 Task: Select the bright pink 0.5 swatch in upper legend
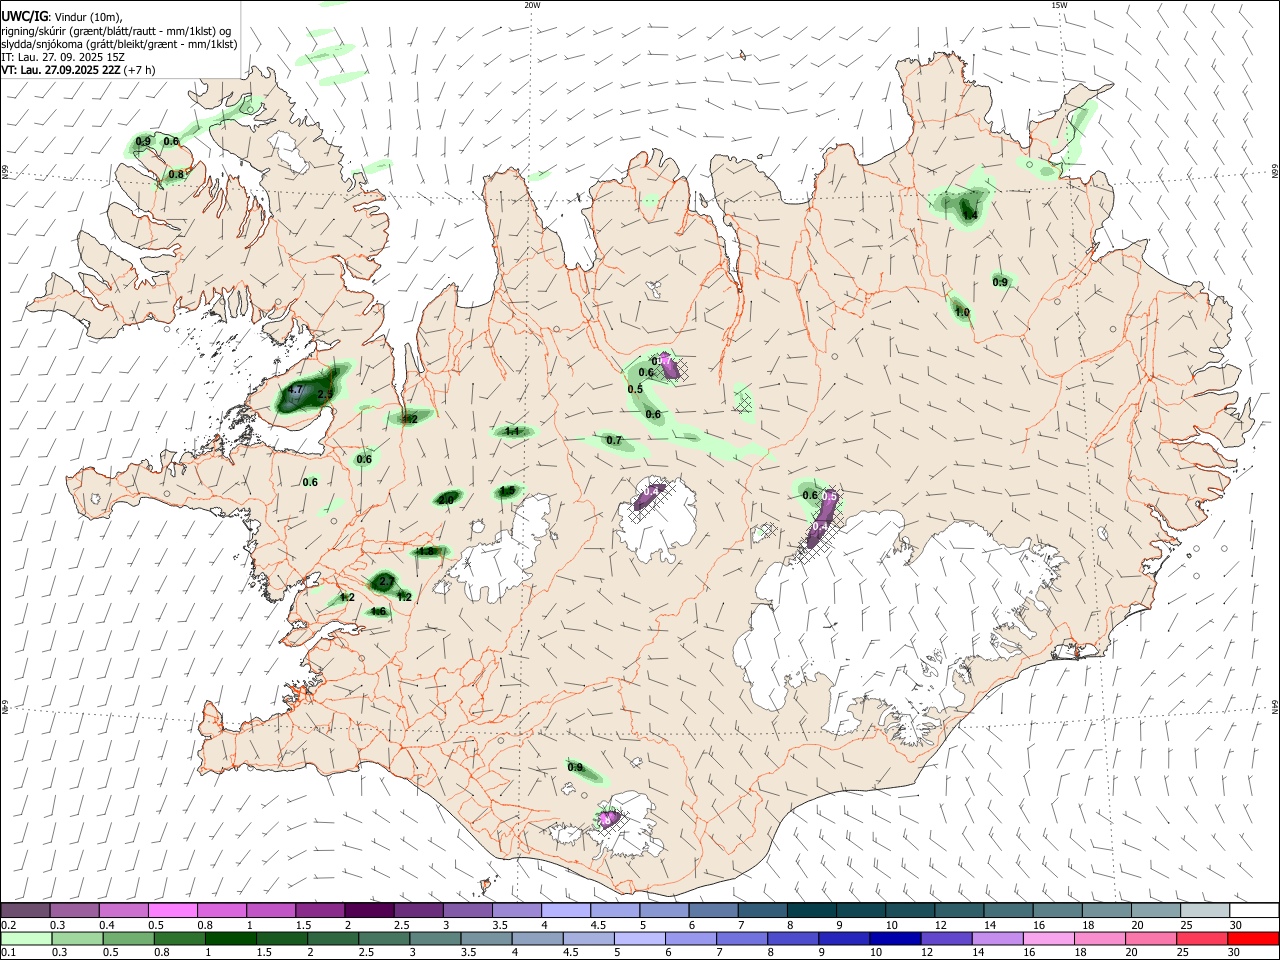click(x=172, y=911)
